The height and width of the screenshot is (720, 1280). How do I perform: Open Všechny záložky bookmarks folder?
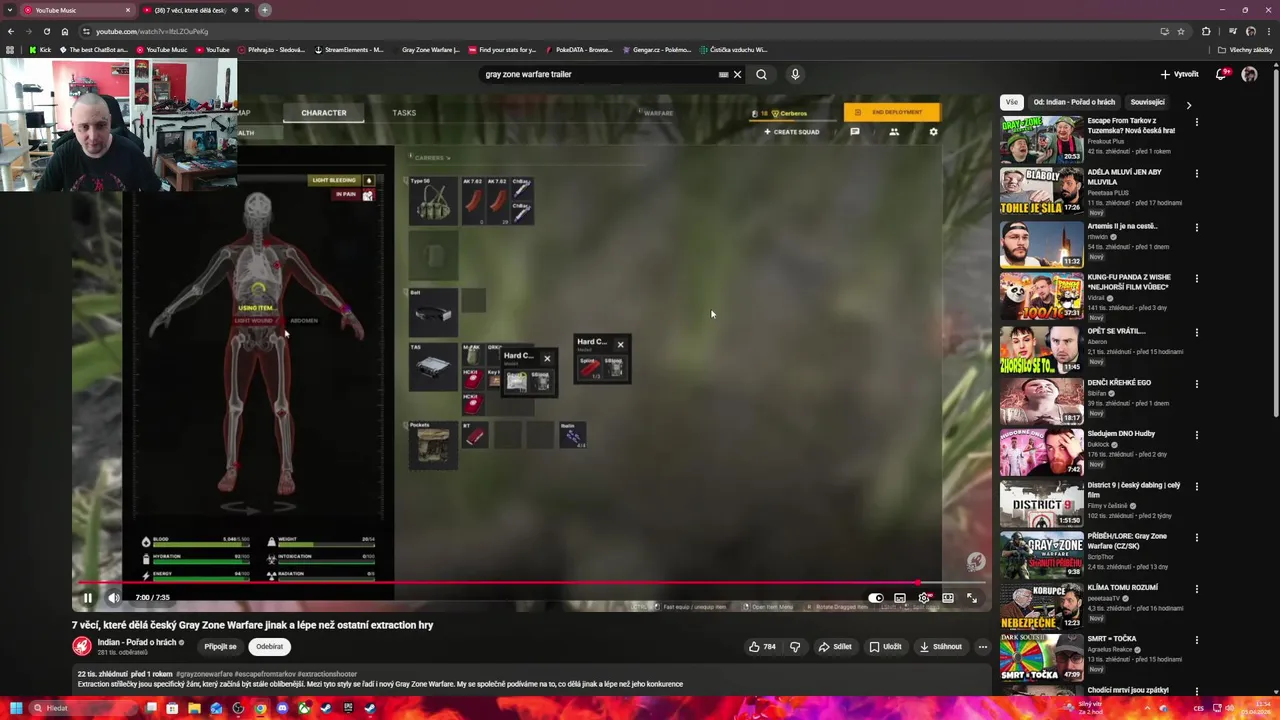pos(1245,50)
